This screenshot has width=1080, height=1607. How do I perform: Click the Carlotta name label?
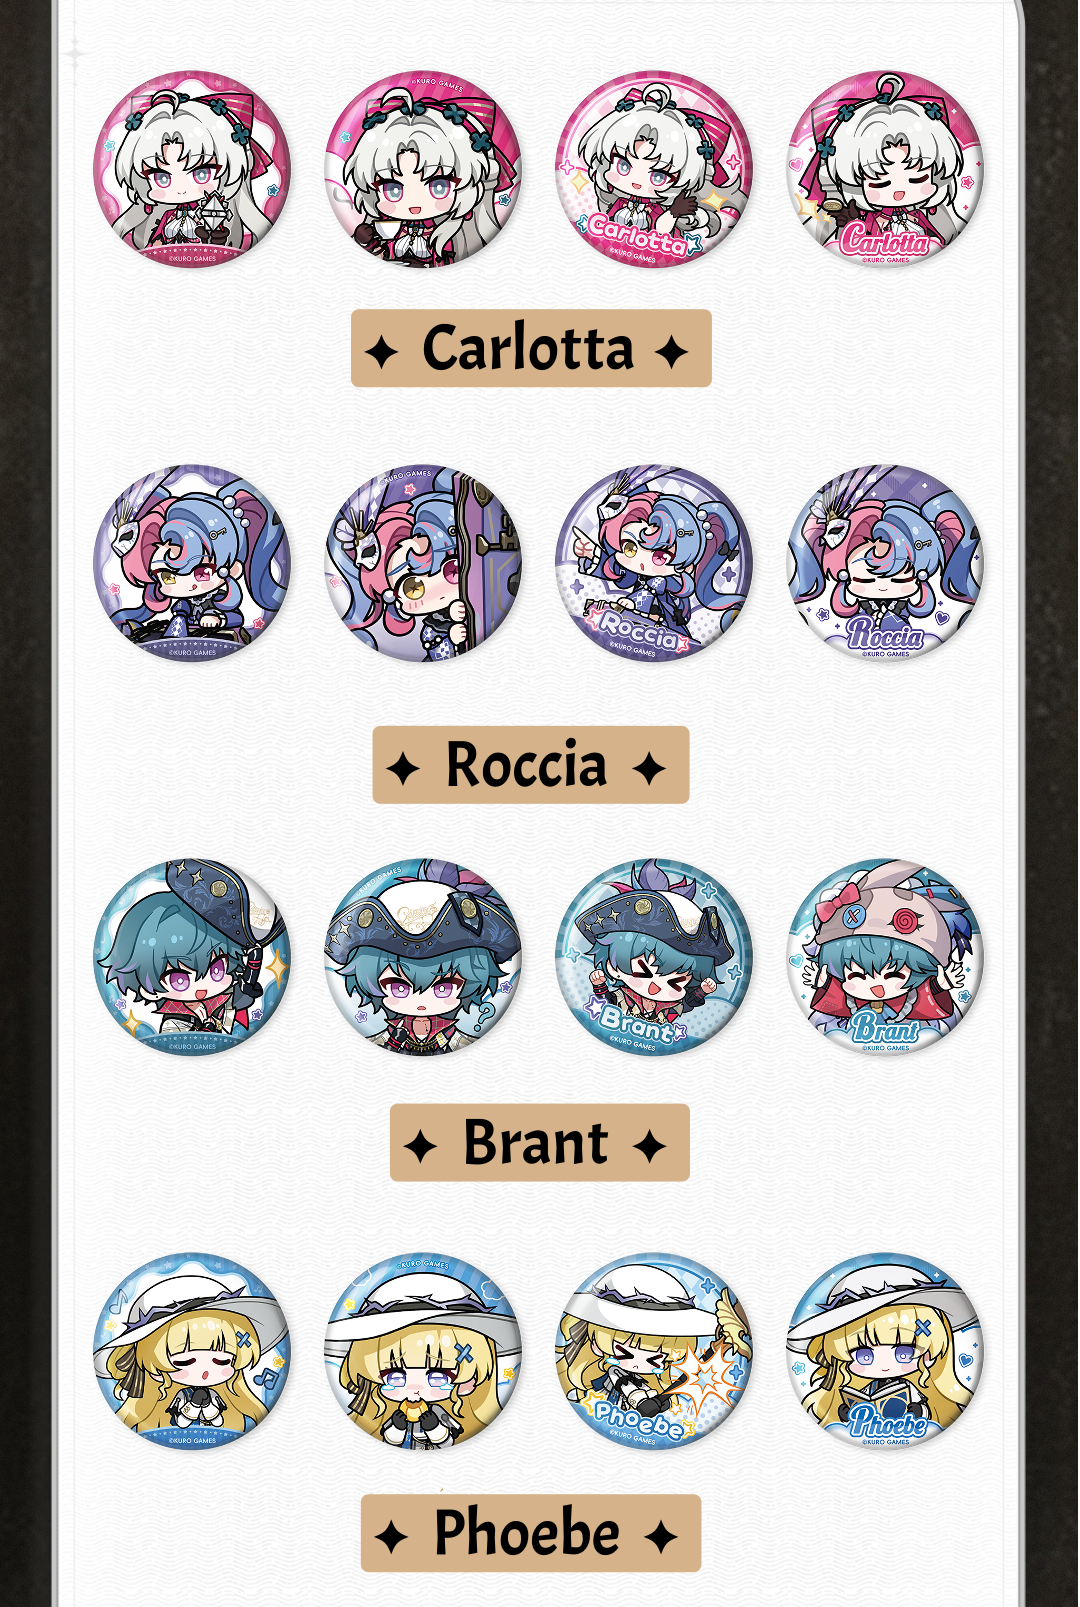[x=531, y=348]
